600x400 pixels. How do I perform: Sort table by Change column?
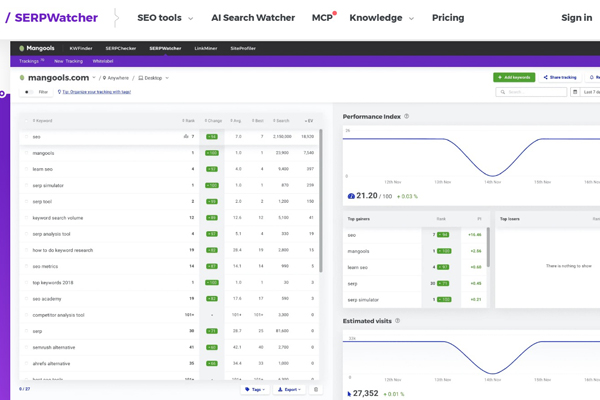[213, 121]
